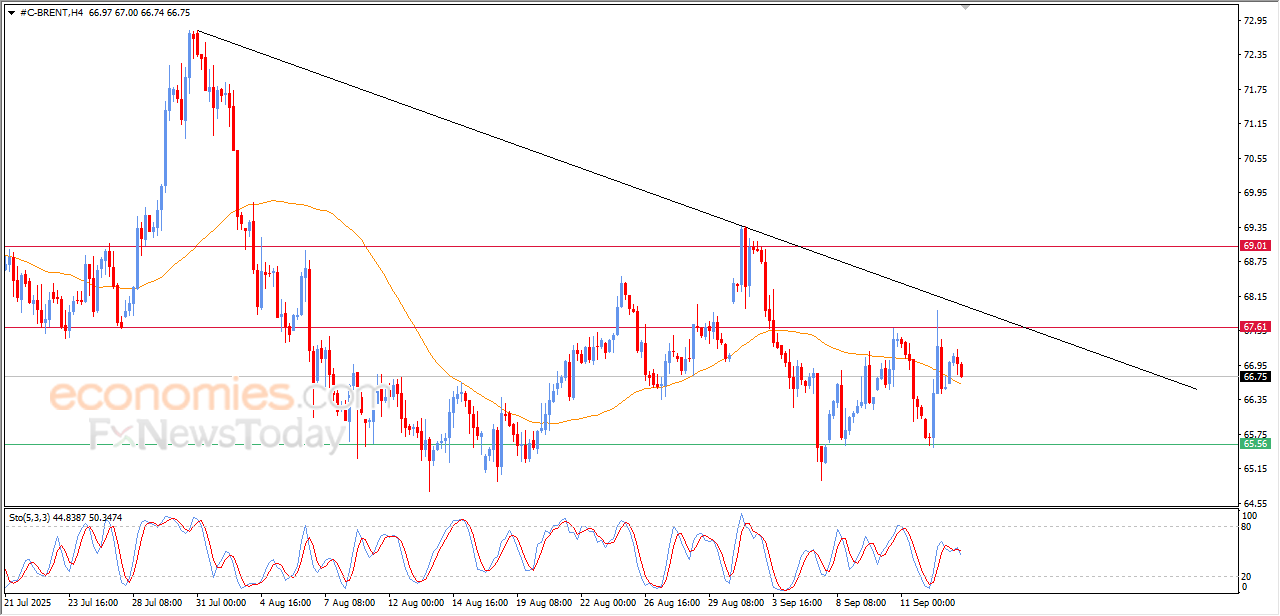This screenshot has height=616, width=1280.
Task: Click the #C-BRENT,H4 chart title text
Action: (x=51, y=13)
